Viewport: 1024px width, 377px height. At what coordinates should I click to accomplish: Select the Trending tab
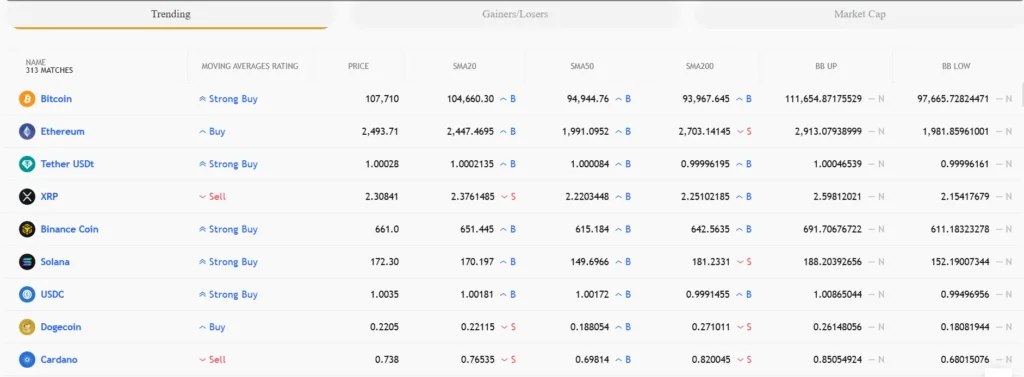click(x=170, y=14)
